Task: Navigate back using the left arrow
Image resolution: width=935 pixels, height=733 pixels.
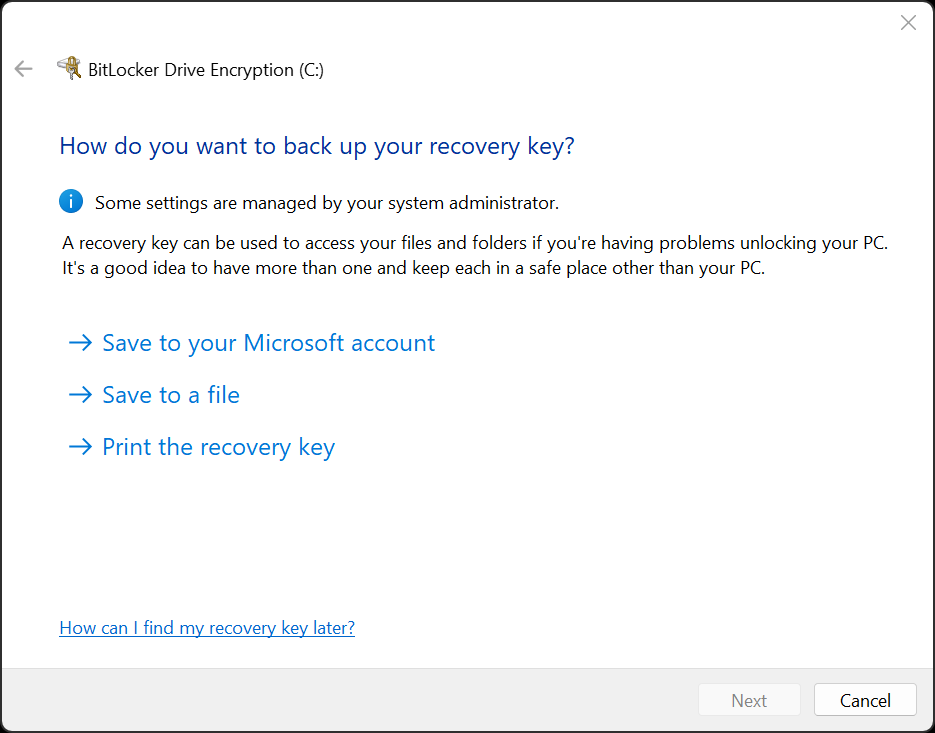Action: tap(23, 69)
